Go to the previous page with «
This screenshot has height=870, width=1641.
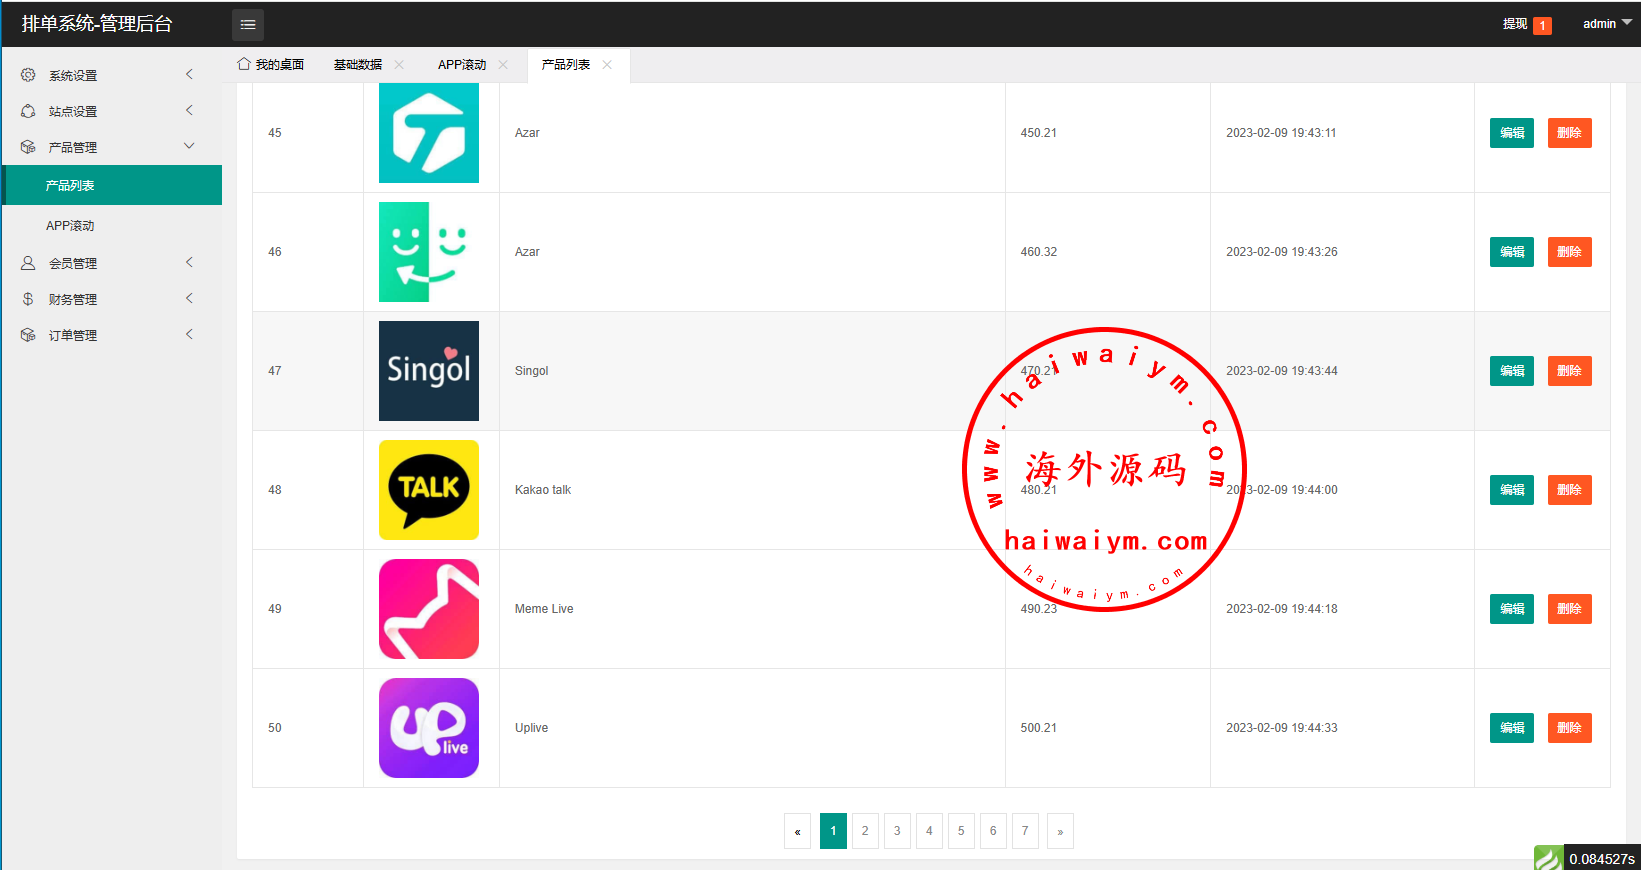pyautogui.click(x=797, y=831)
